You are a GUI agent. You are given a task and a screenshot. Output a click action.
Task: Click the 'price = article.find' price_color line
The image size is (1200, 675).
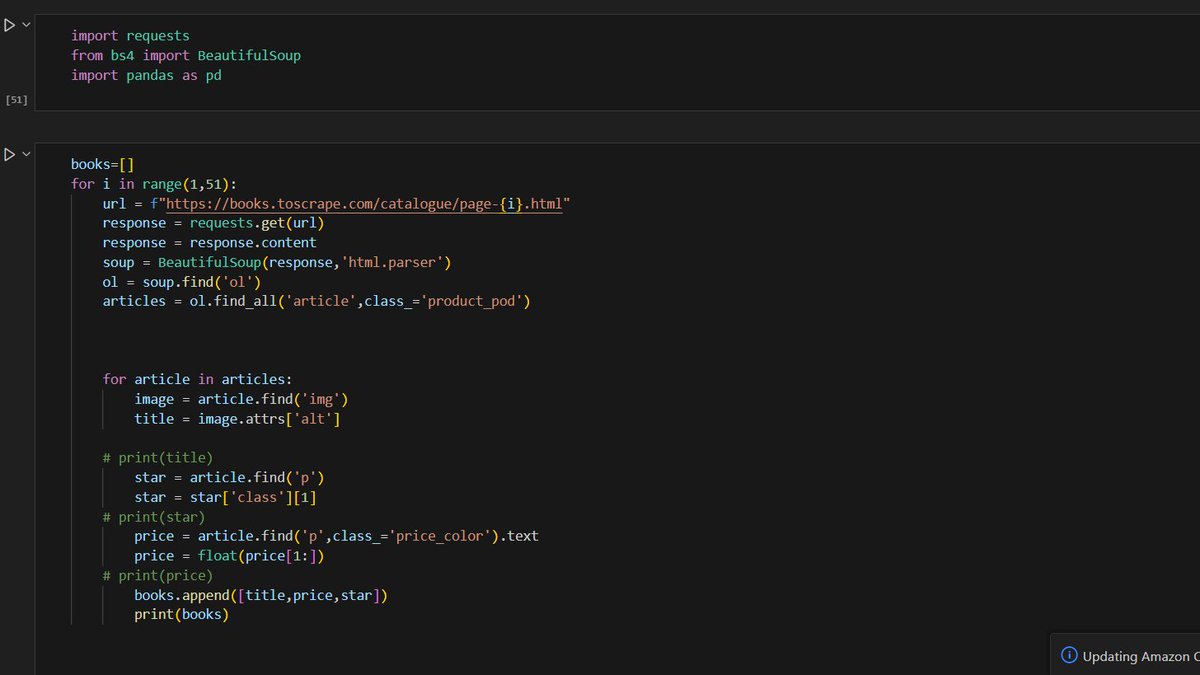[336, 536]
